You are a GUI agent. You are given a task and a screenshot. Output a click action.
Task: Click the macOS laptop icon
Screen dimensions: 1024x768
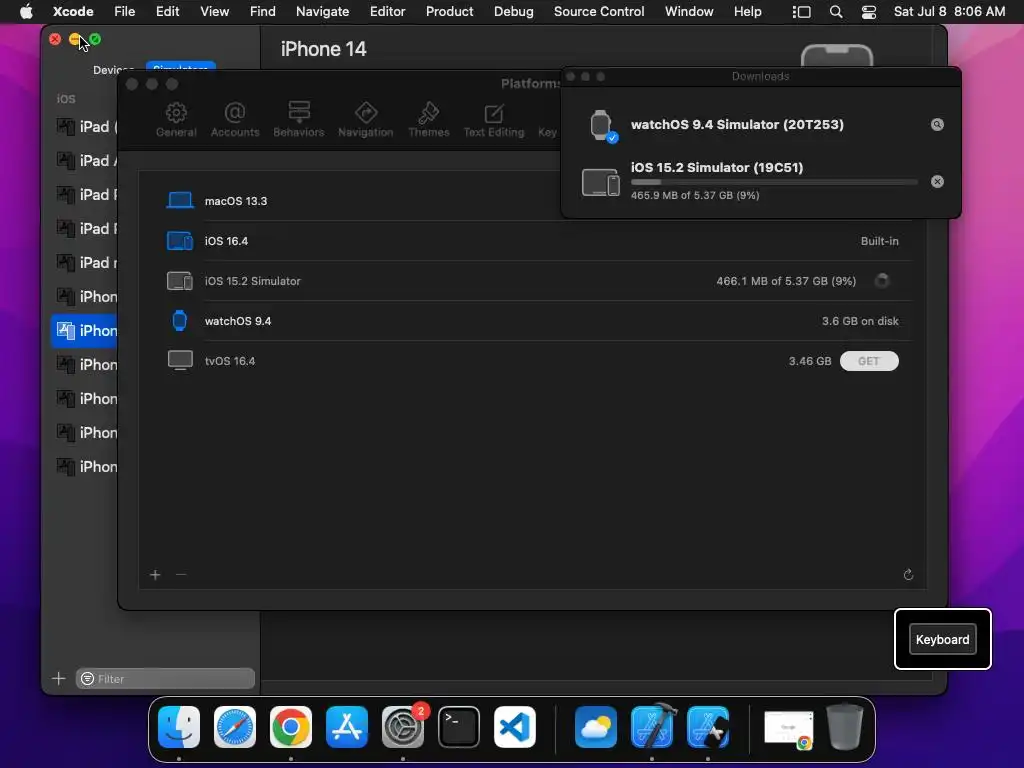coord(180,200)
